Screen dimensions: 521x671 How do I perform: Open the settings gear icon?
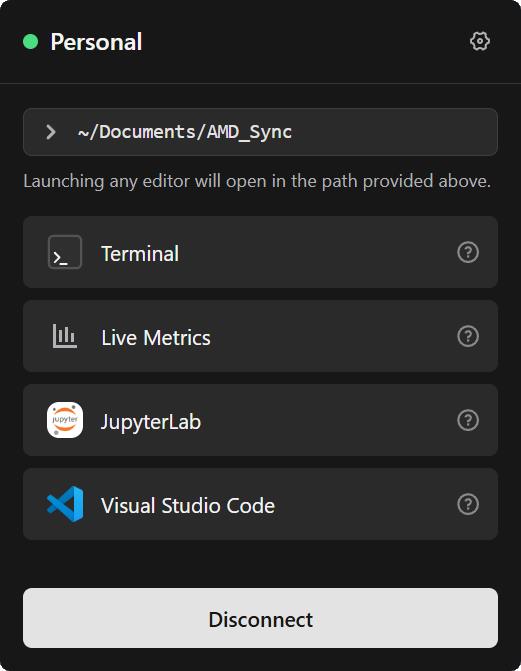[479, 42]
